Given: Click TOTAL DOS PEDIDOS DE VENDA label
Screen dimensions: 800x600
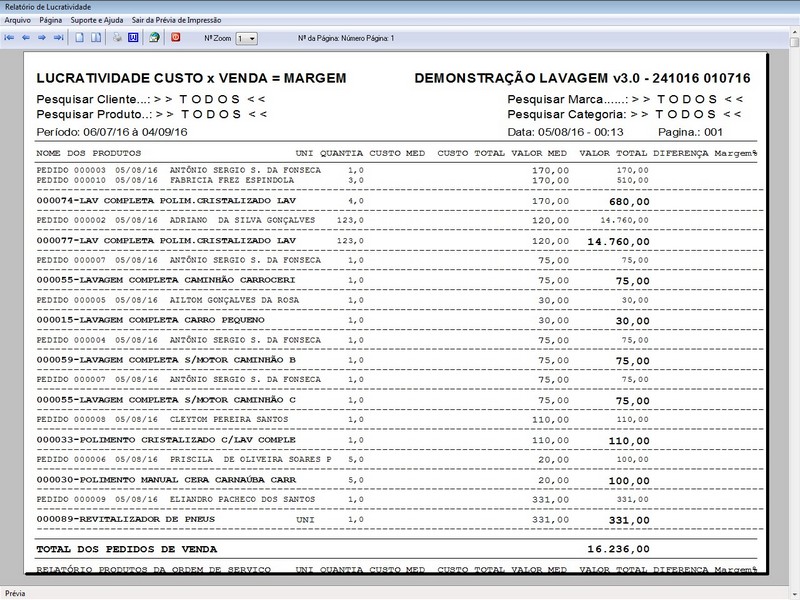Looking at the screenshot, I should [127, 549].
